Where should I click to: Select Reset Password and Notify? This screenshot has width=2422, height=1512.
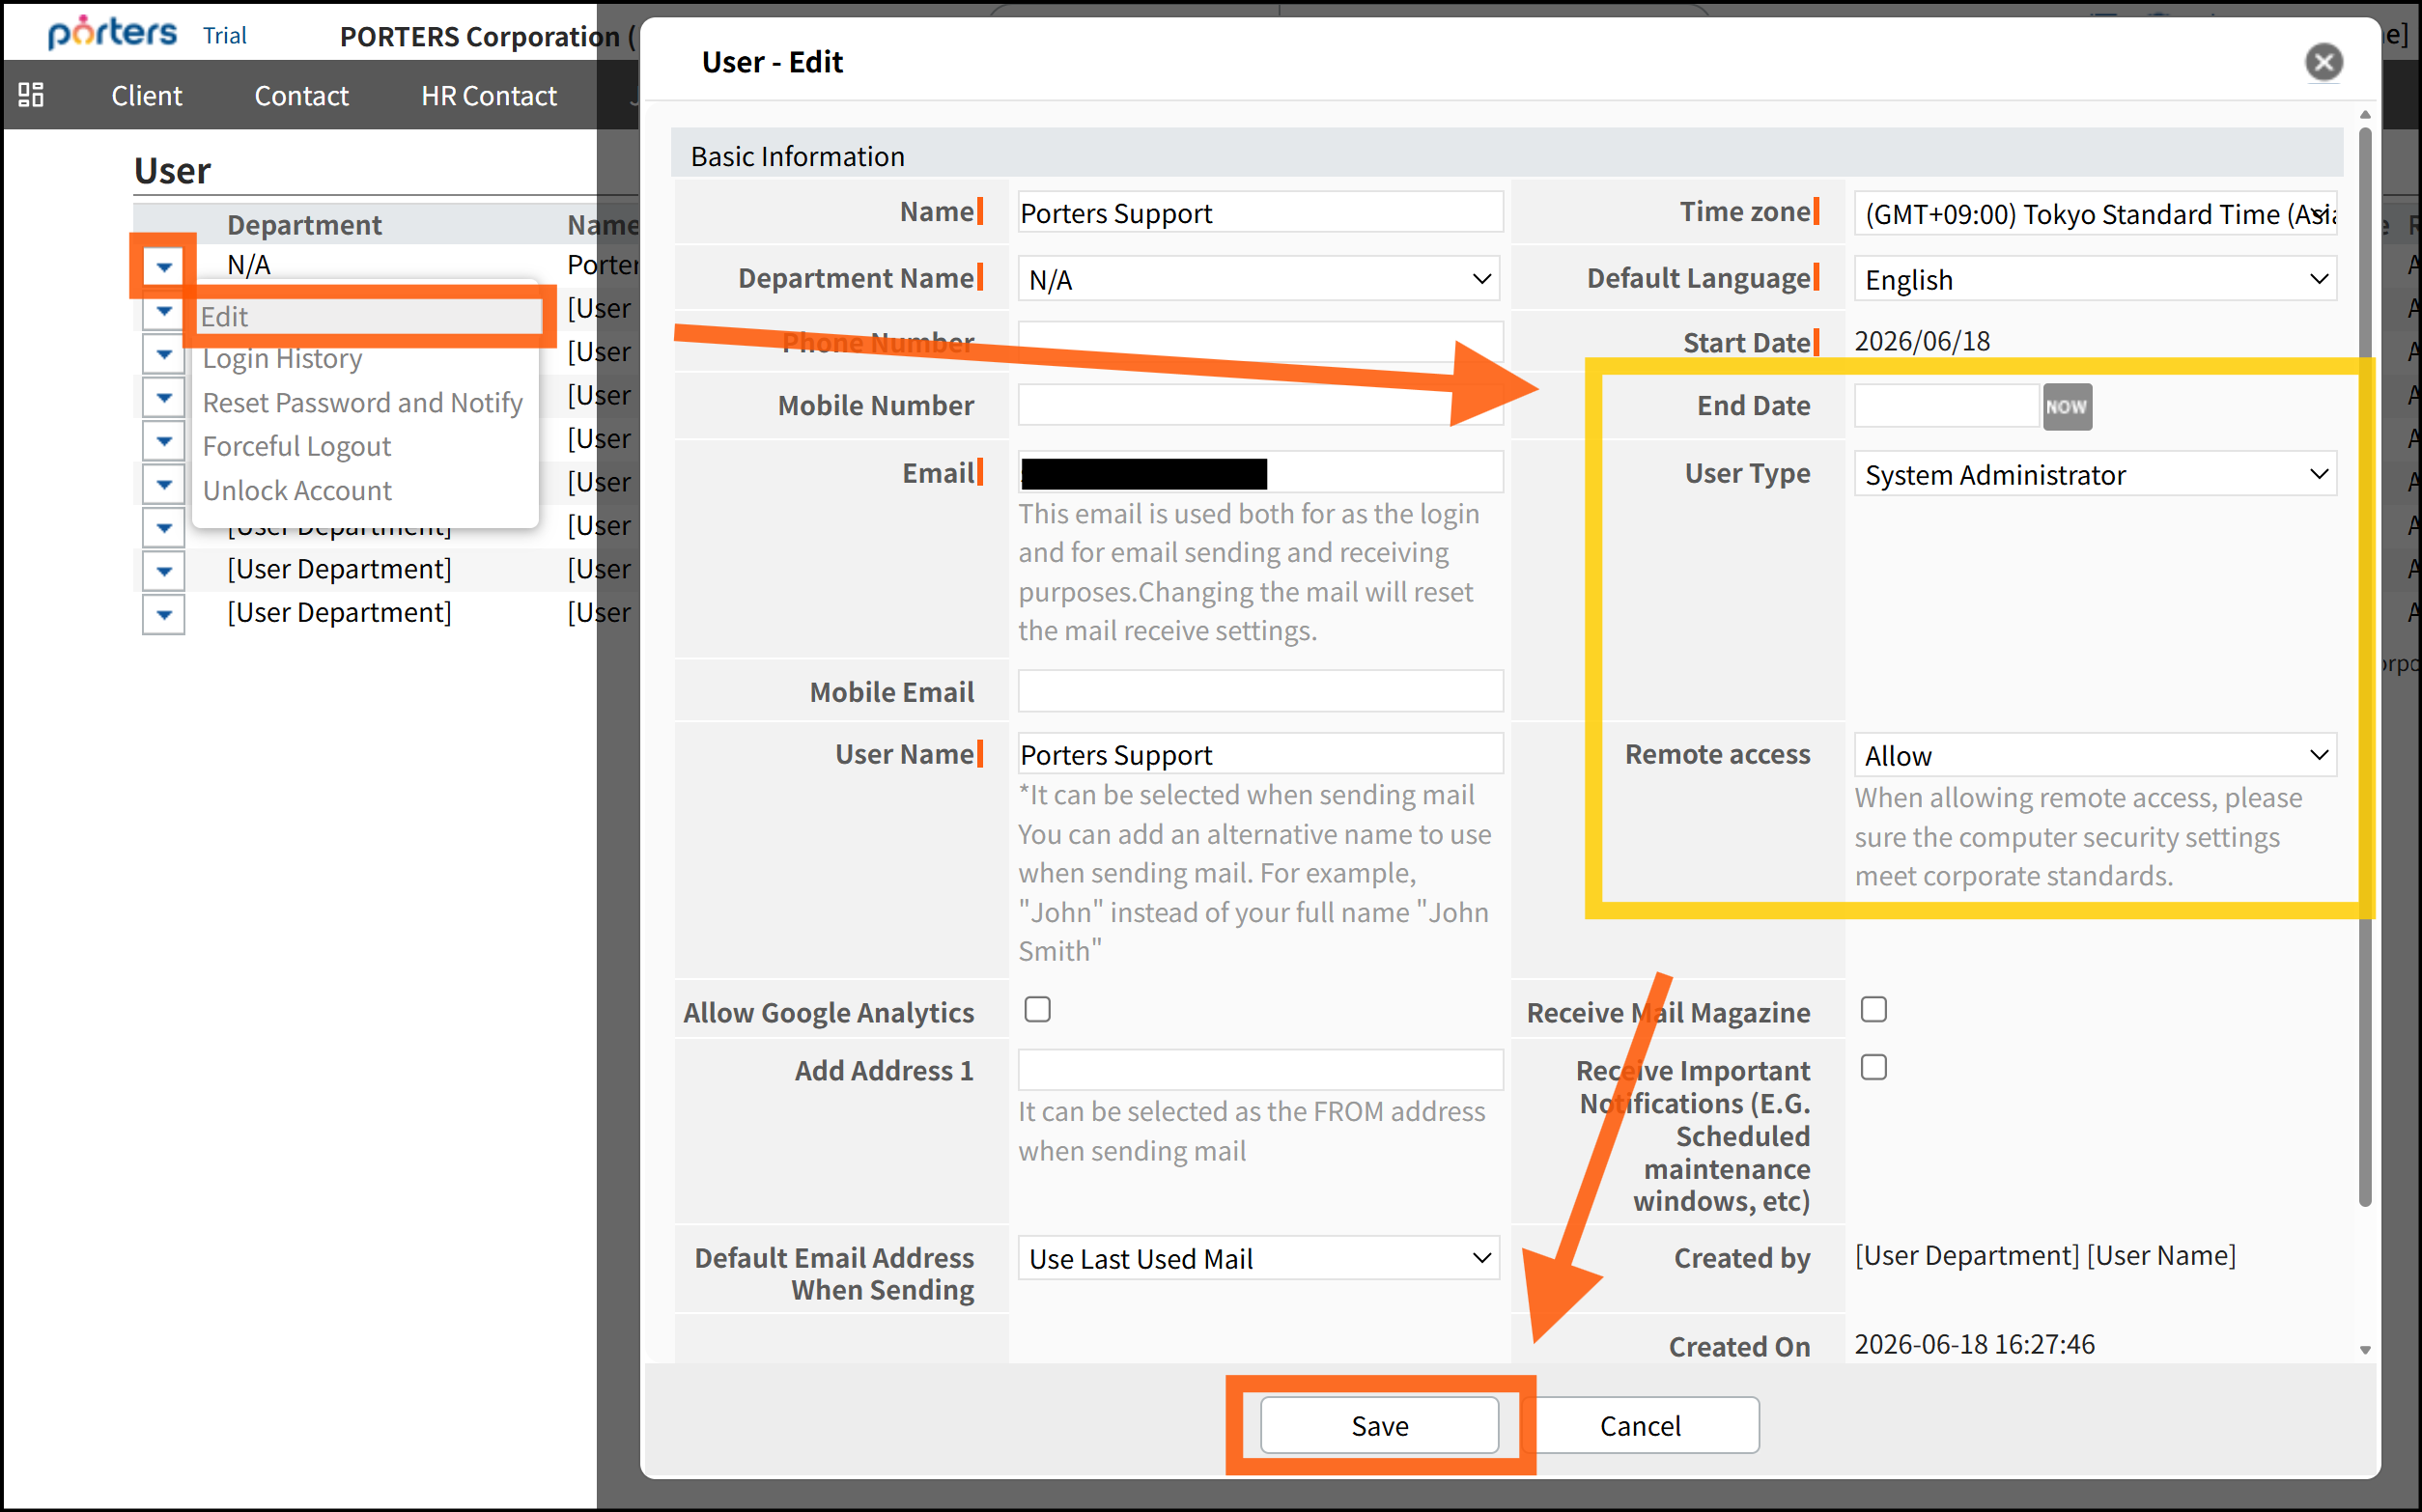click(362, 402)
